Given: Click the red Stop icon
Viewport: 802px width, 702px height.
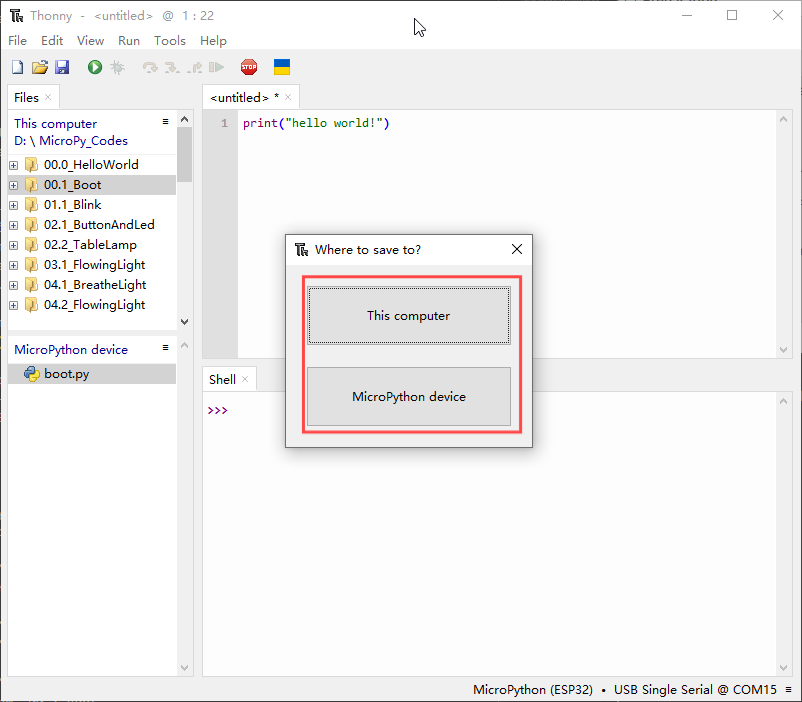Looking at the screenshot, I should click(249, 67).
